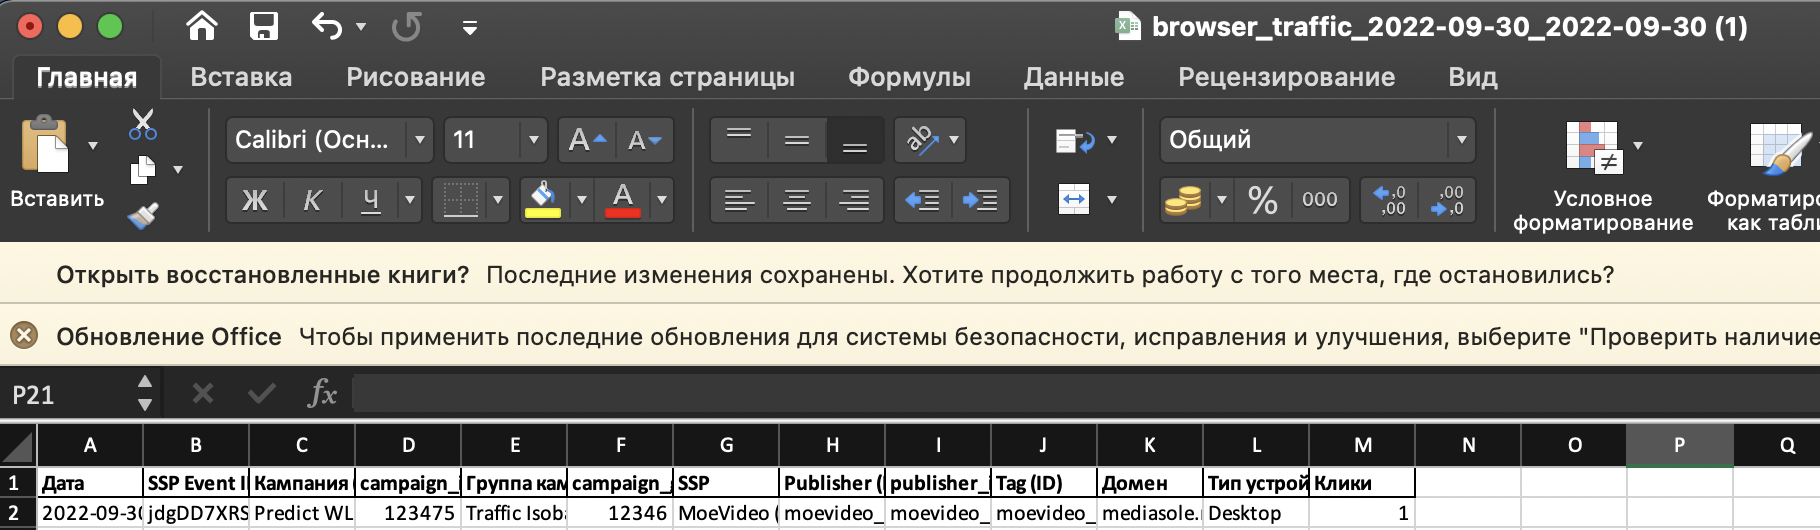
Task: Click the Home house icon
Action: [x=202, y=26]
